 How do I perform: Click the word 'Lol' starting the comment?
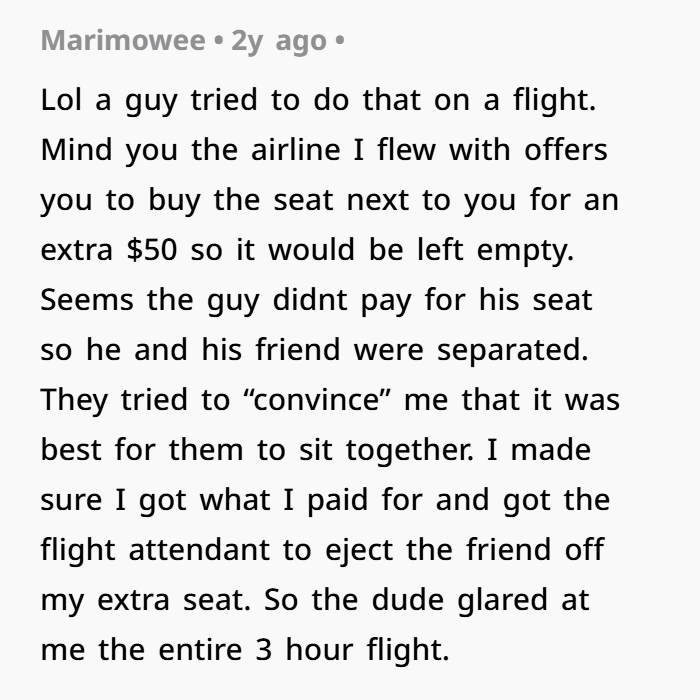(61, 100)
